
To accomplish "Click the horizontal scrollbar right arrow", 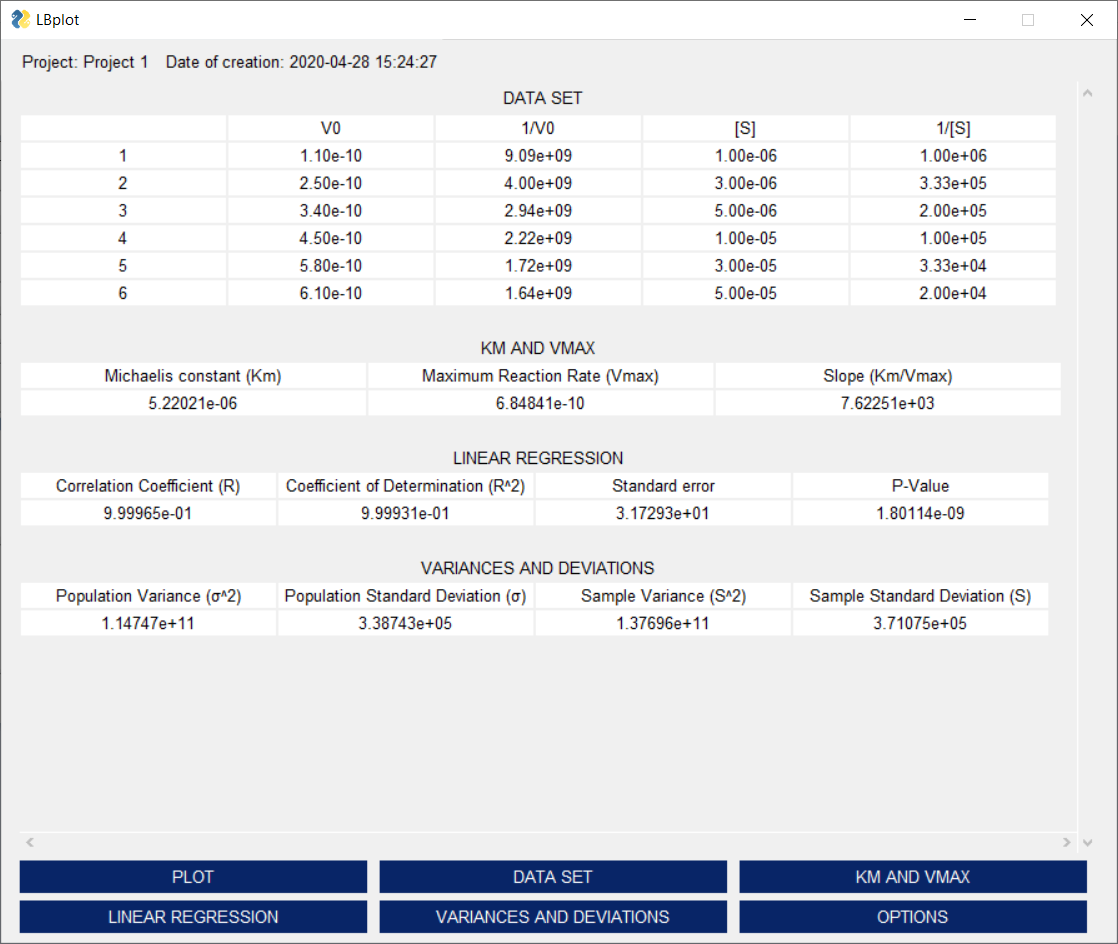I will point(1067,842).
